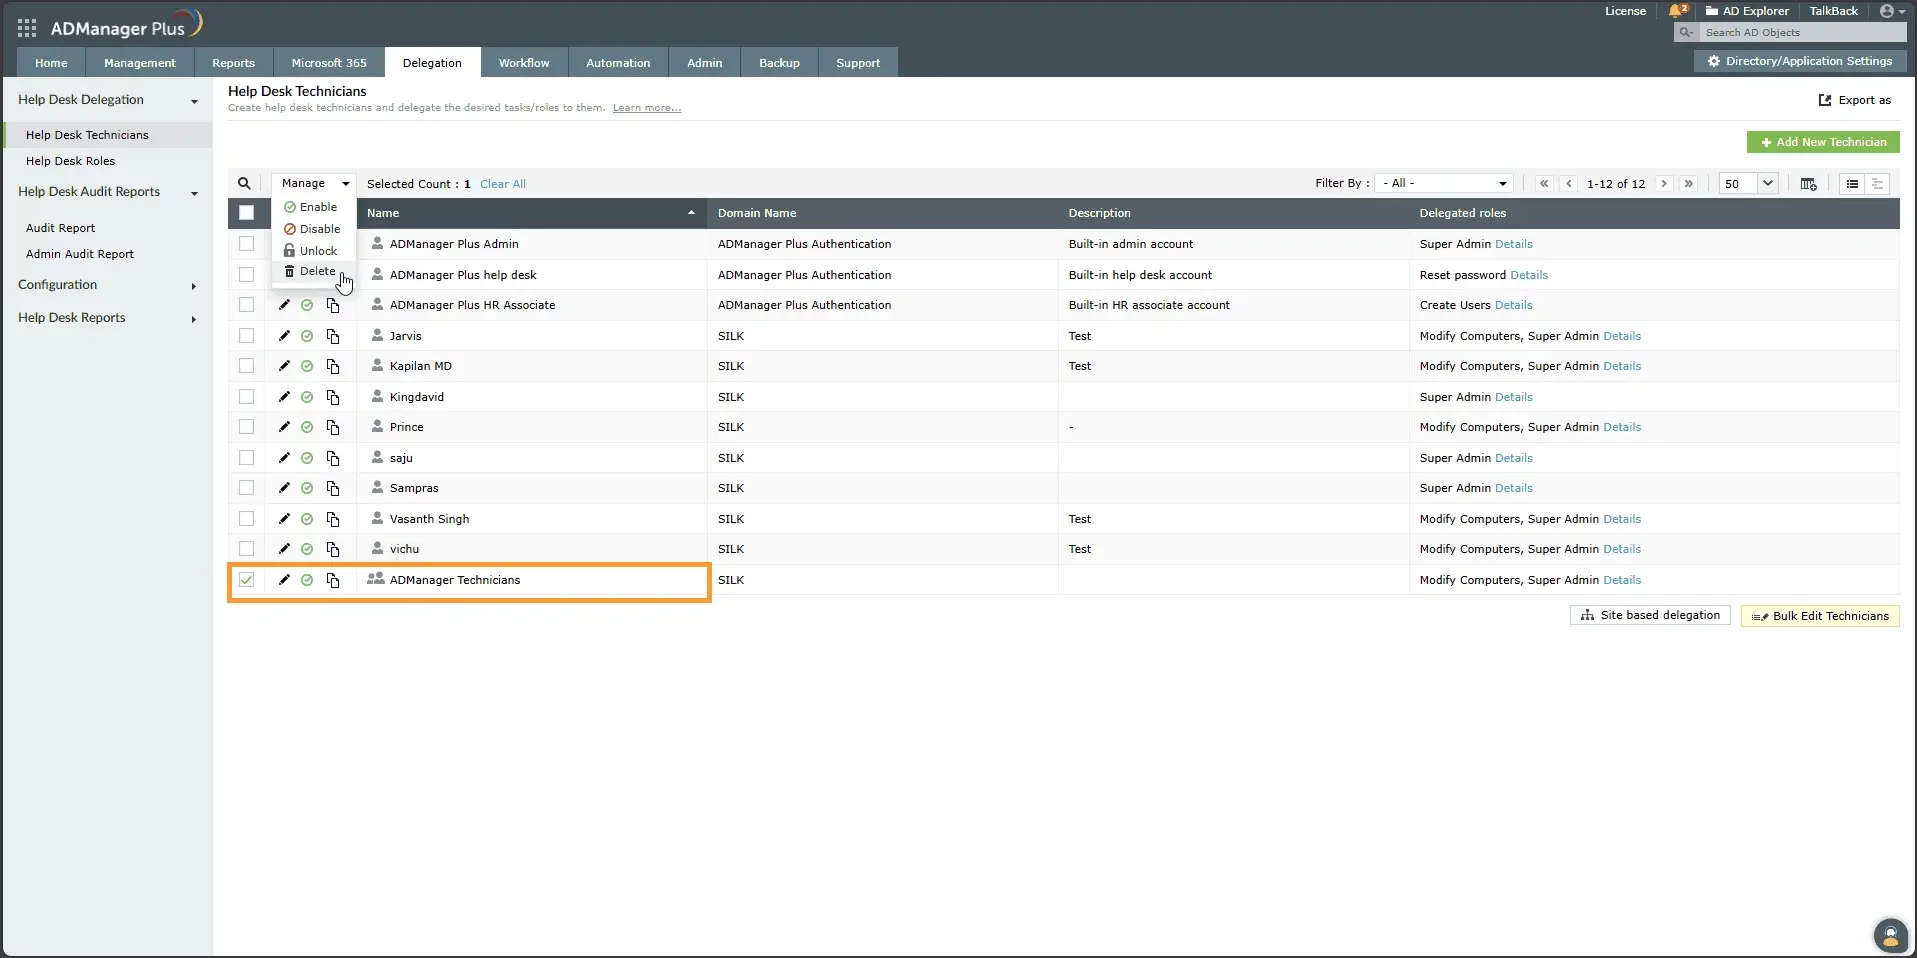Uncheck the ADManager Technicians checkbox
1917x958 pixels.
click(x=246, y=580)
